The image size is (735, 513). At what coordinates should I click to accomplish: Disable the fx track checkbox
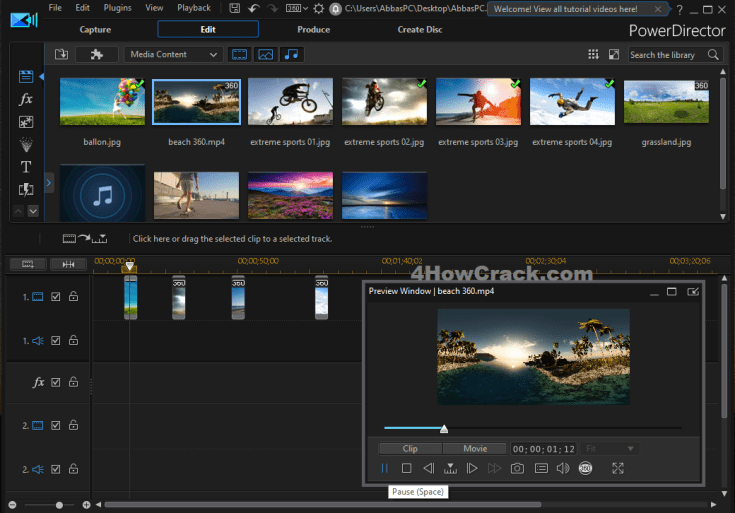coord(56,382)
